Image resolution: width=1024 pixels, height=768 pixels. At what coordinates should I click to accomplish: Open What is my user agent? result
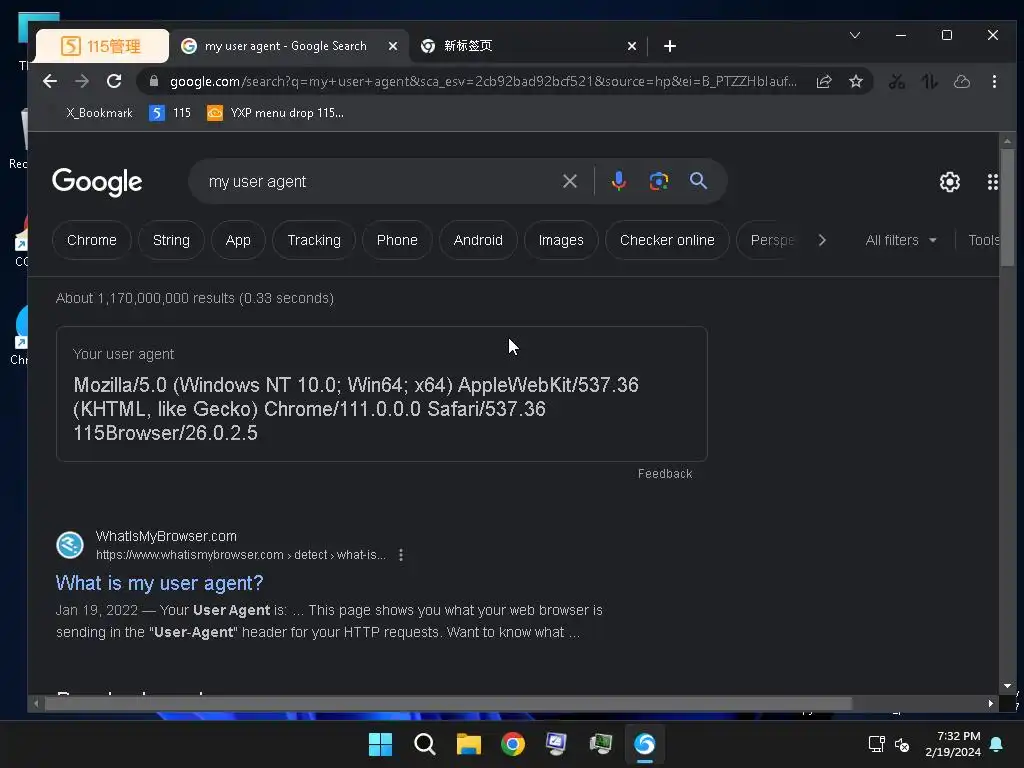tap(159, 583)
